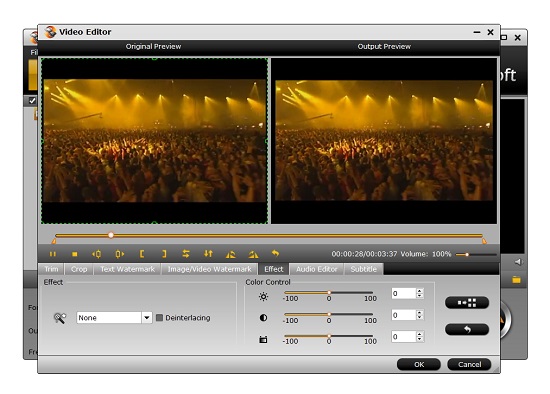550x394 pixels.
Task: Decrease the brightness value with the down stepper
Action: pyautogui.click(x=420, y=296)
